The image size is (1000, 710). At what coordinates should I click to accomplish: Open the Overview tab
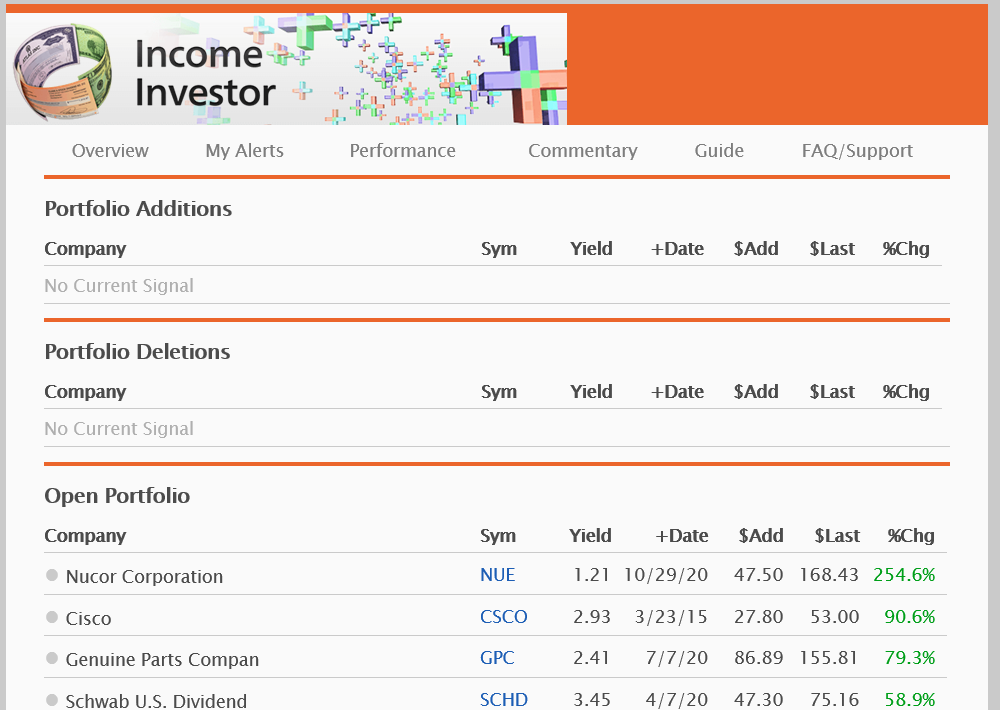(x=110, y=151)
